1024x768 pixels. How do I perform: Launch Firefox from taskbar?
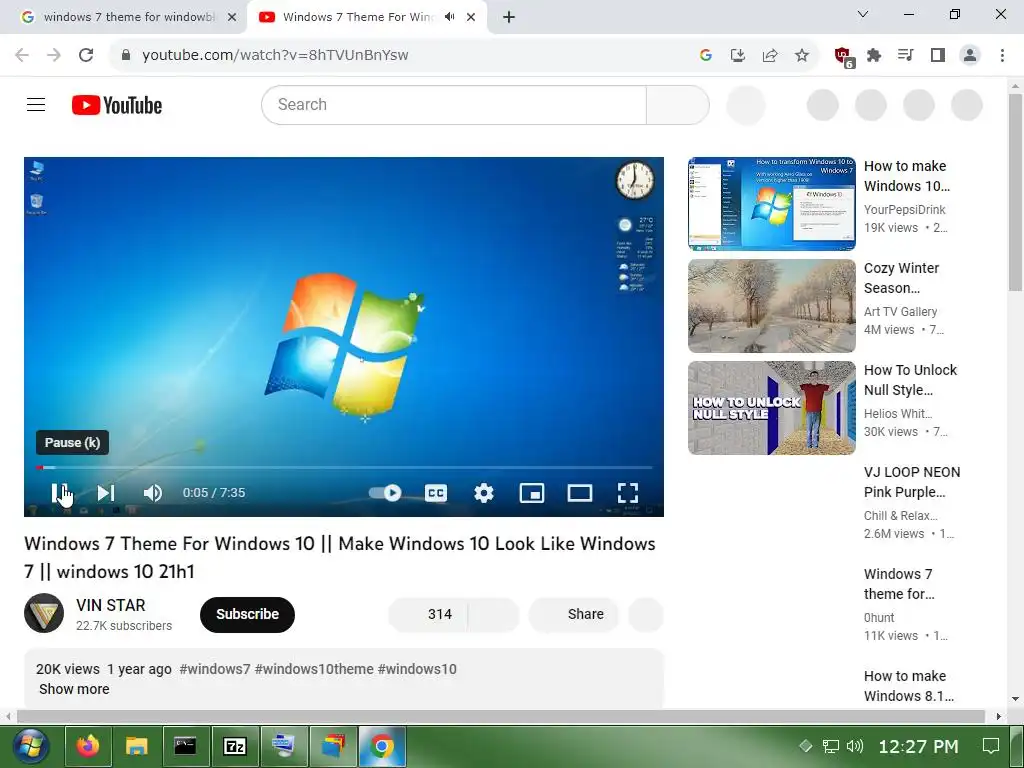tap(88, 746)
